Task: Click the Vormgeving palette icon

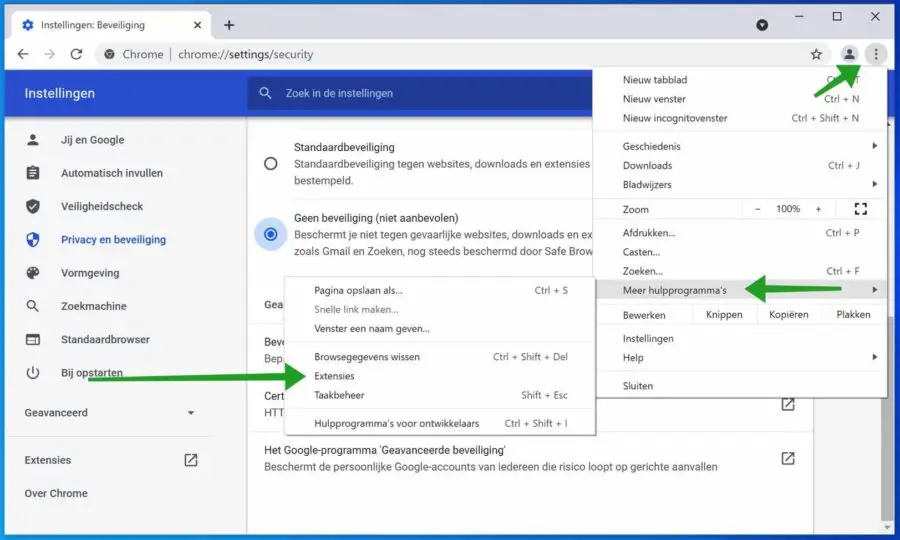Action: [33, 273]
